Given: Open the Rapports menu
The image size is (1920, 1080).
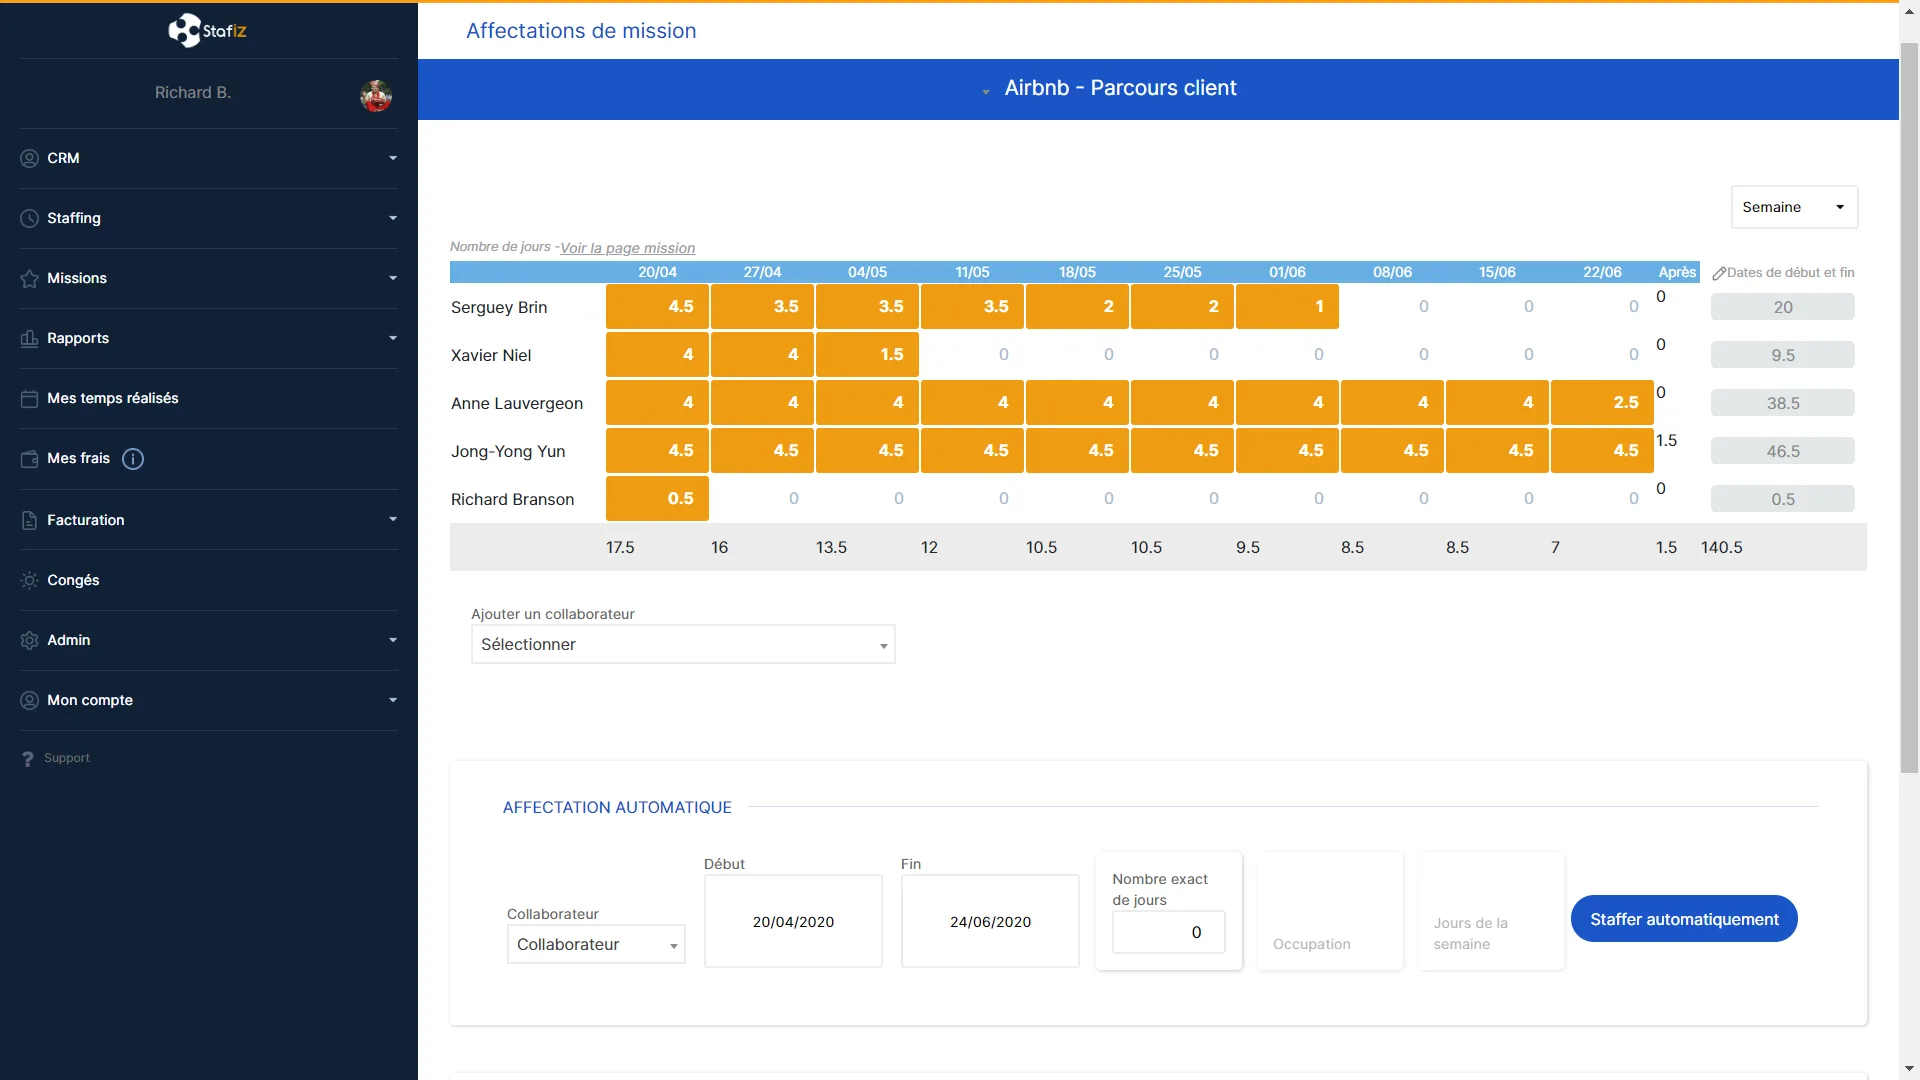Looking at the screenshot, I should pos(208,338).
